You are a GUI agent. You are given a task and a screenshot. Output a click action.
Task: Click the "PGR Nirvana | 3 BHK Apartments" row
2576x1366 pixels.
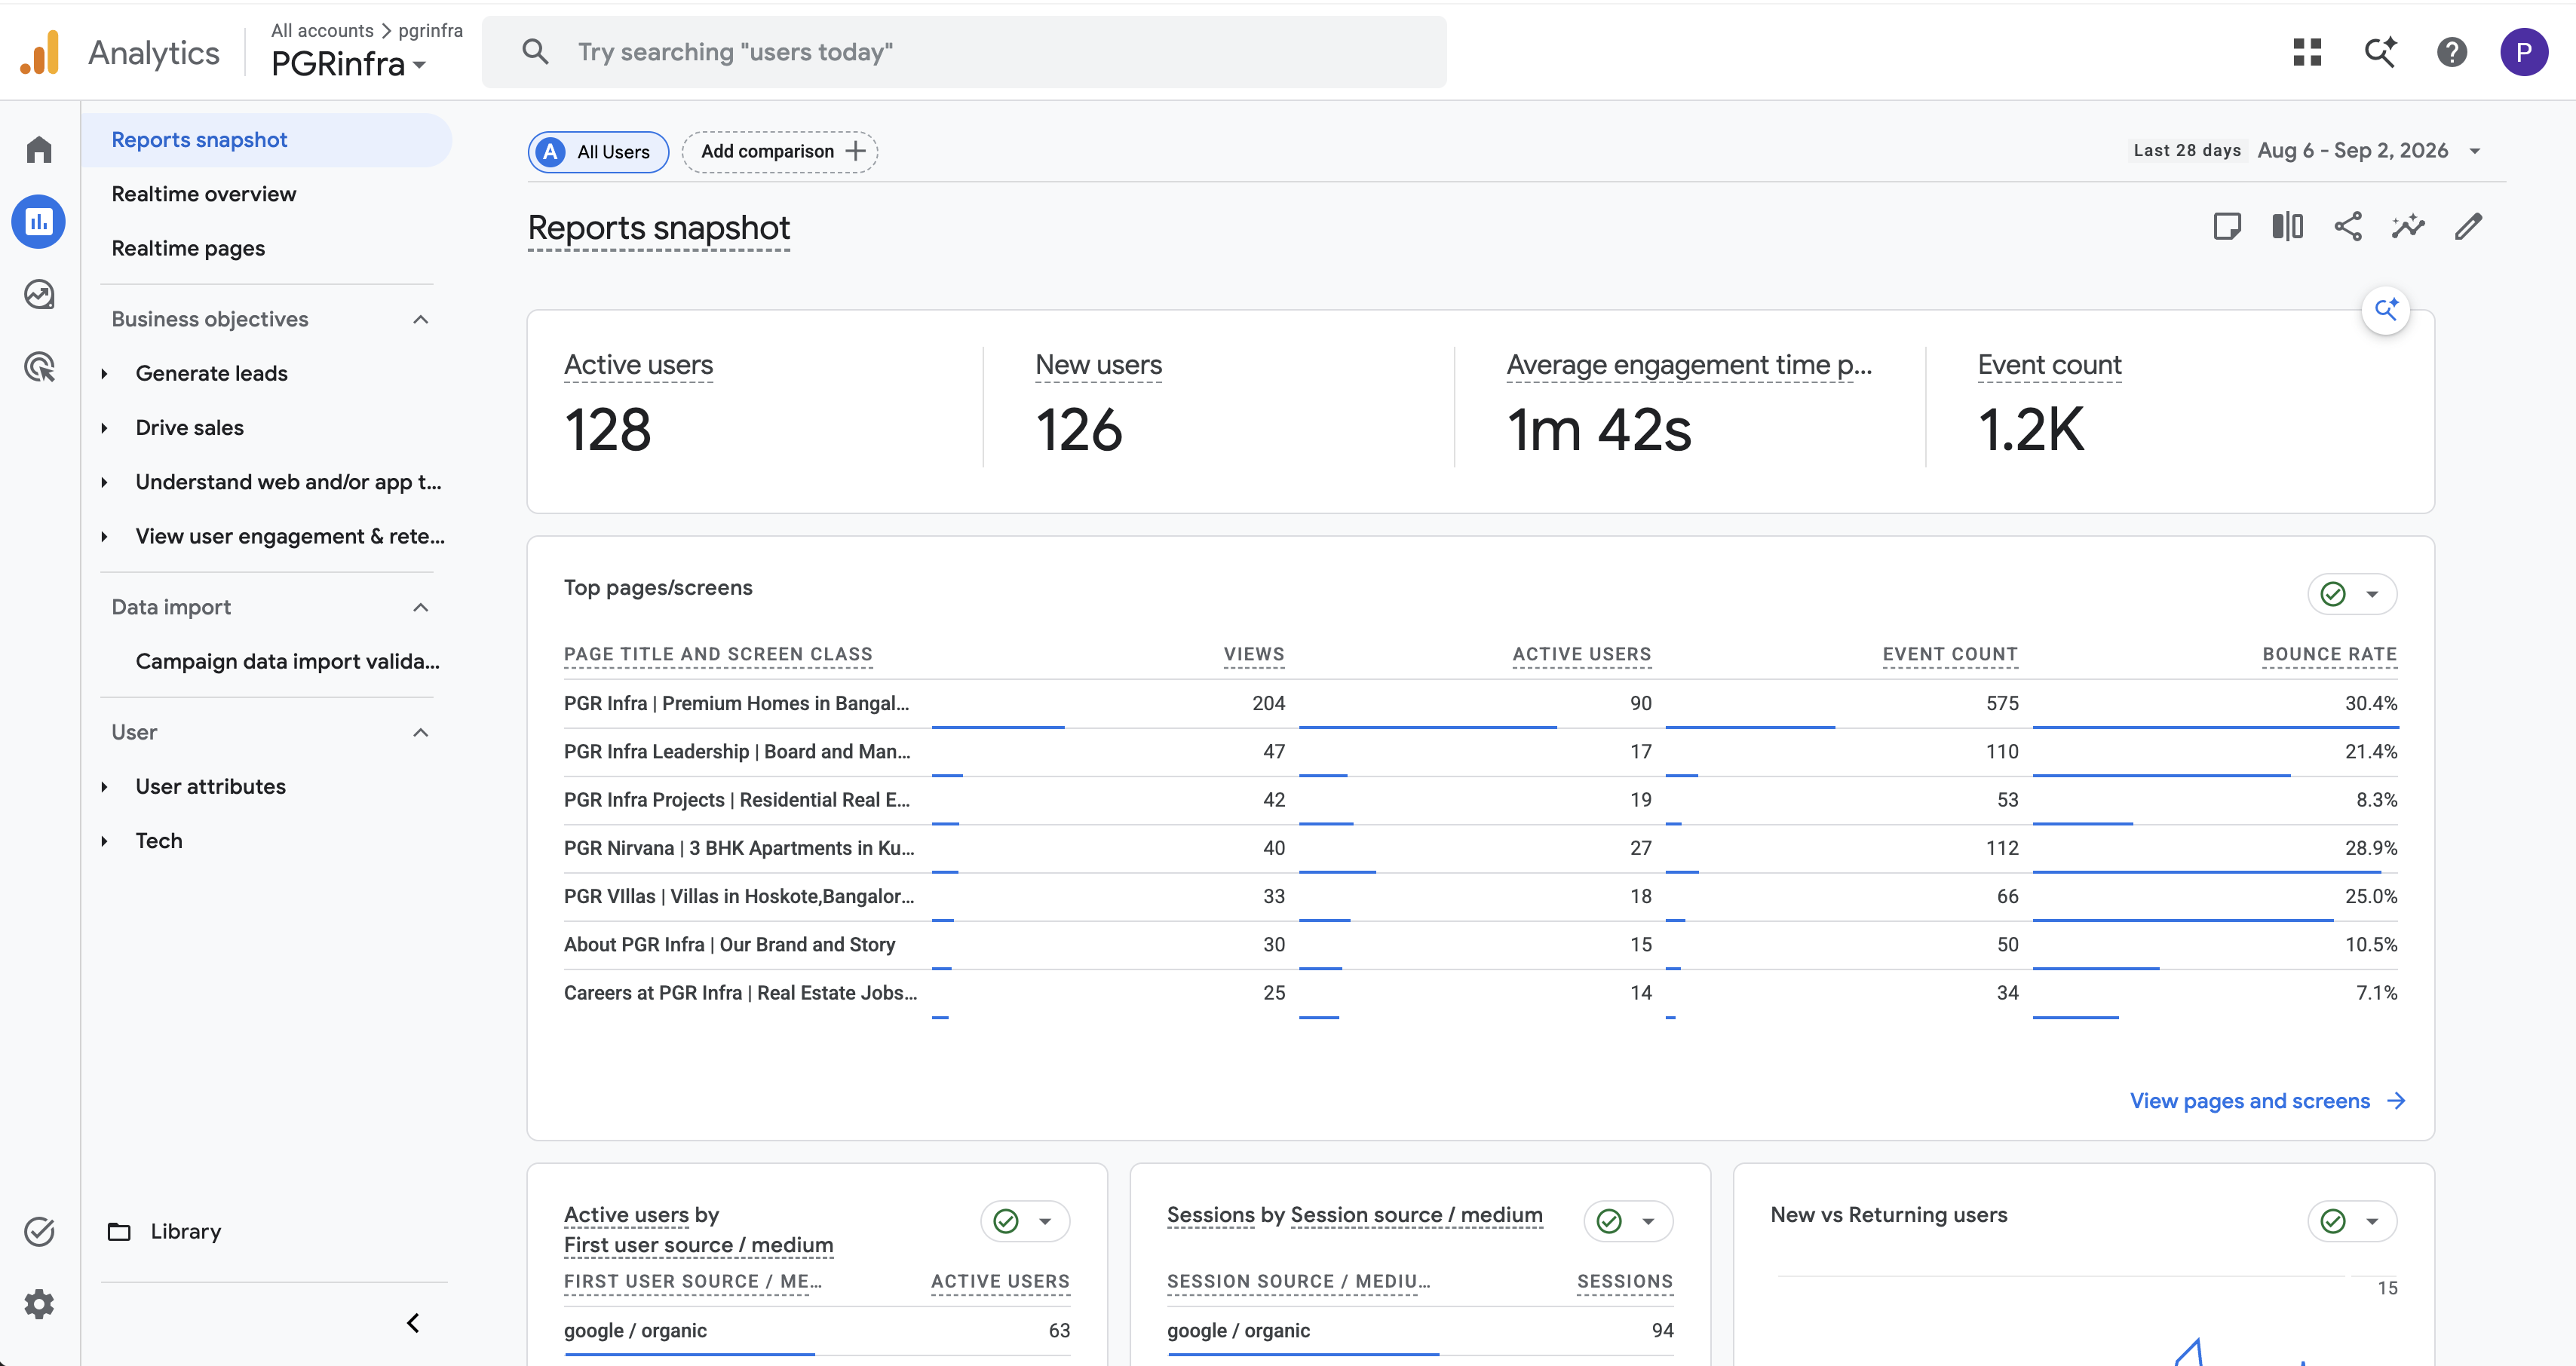[1480, 848]
